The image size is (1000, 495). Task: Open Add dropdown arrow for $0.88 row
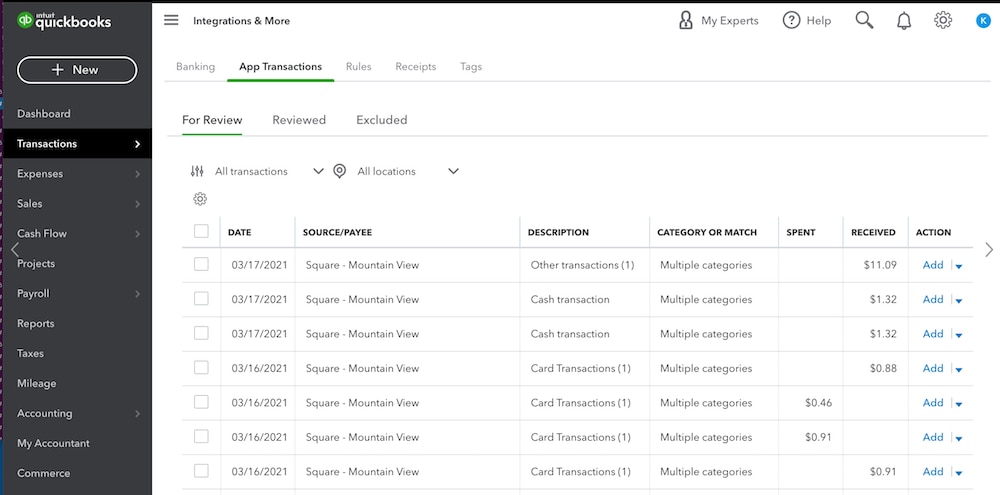(959, 369)
